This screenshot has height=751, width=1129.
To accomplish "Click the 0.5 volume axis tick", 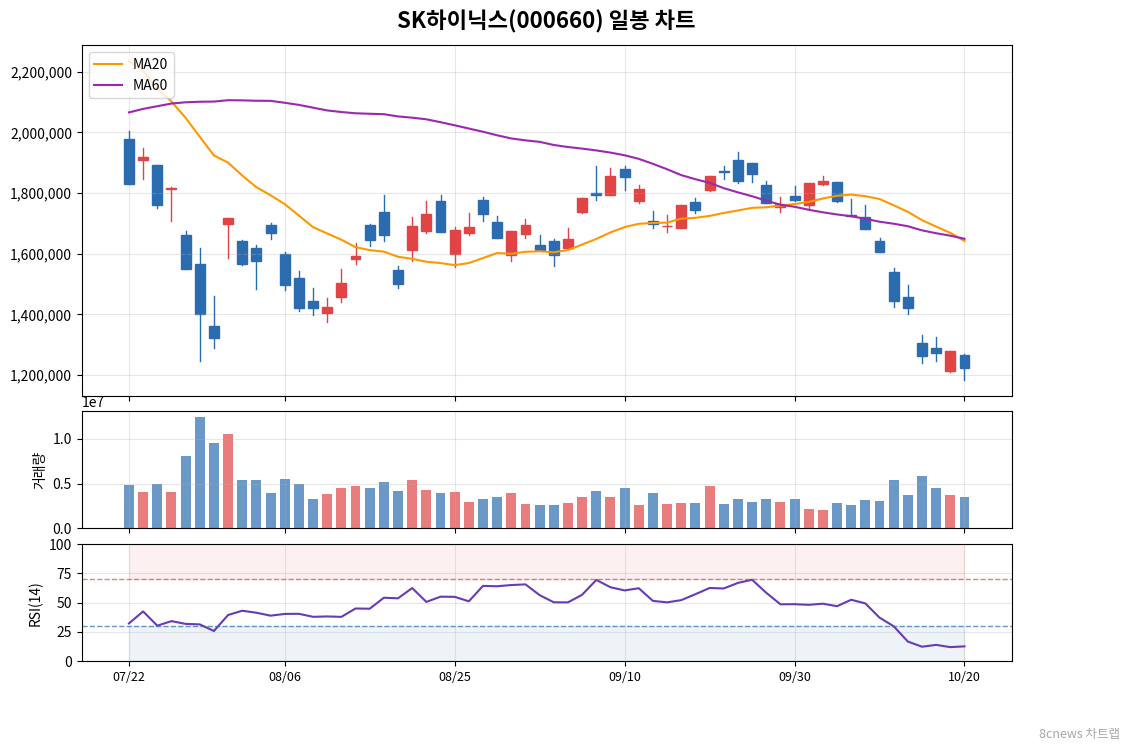I will tap(63, 484).
